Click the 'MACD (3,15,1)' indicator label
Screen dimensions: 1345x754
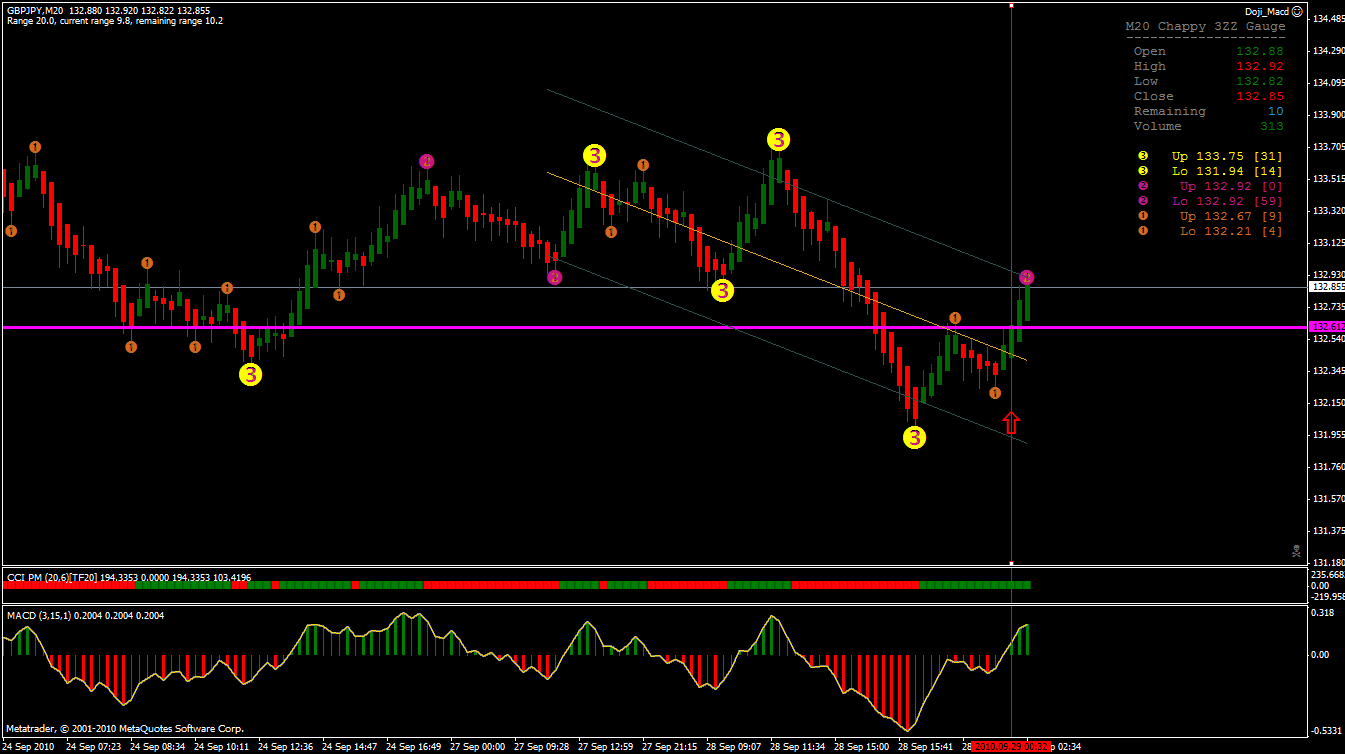tap(38, 615)
